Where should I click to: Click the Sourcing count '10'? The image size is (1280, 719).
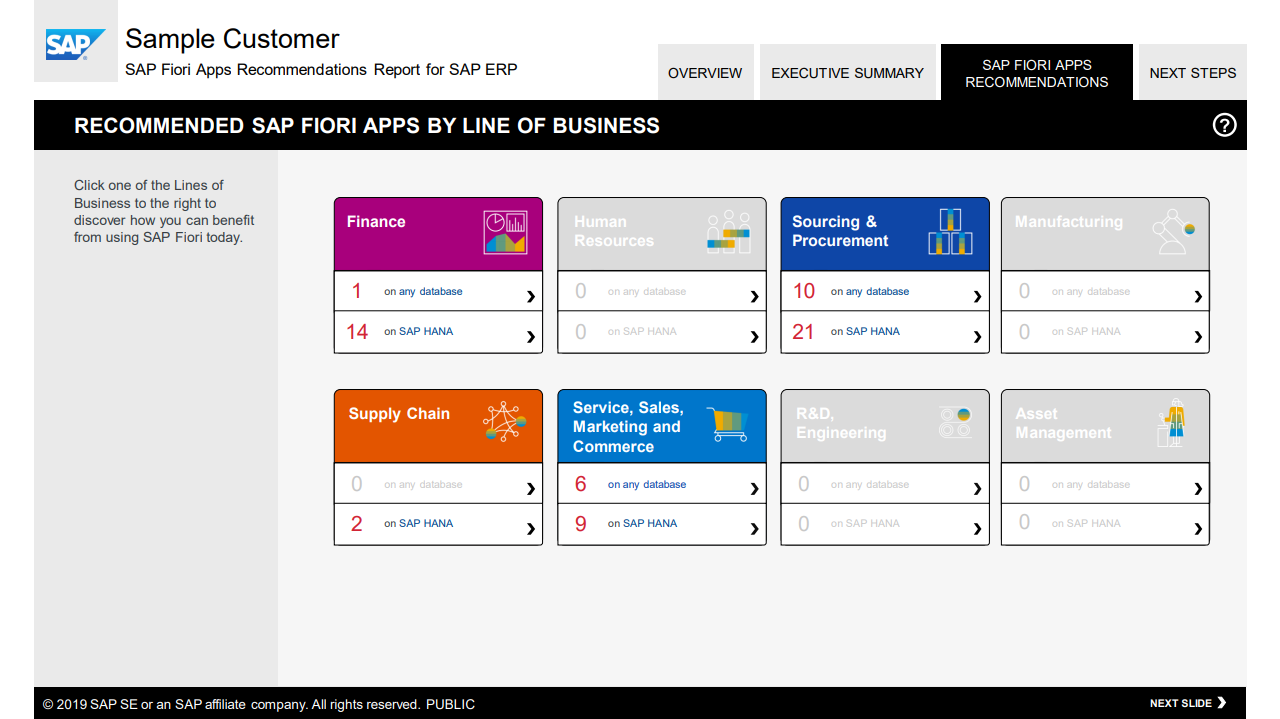[x=804, y=291]
